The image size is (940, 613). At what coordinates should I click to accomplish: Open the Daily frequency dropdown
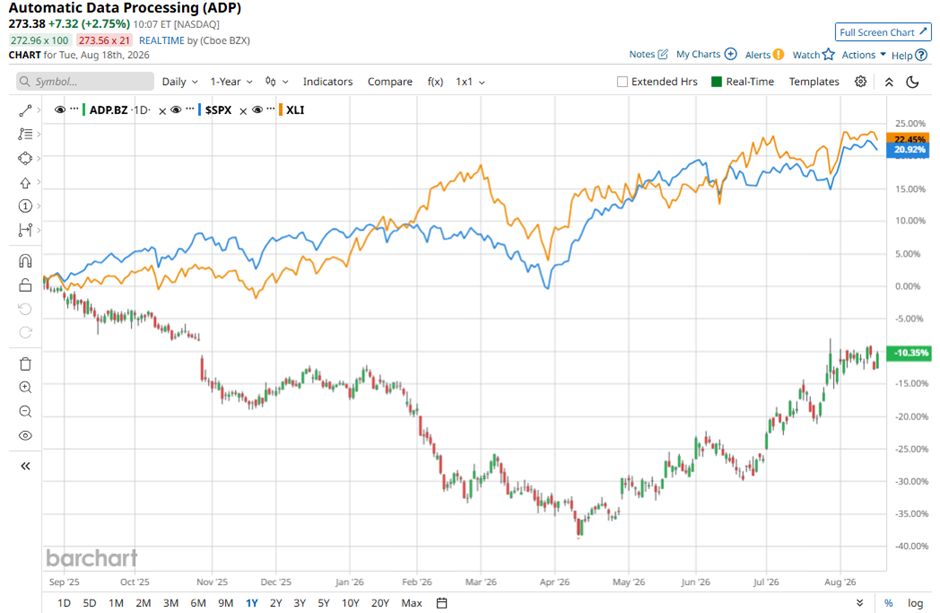click(180, 81)
